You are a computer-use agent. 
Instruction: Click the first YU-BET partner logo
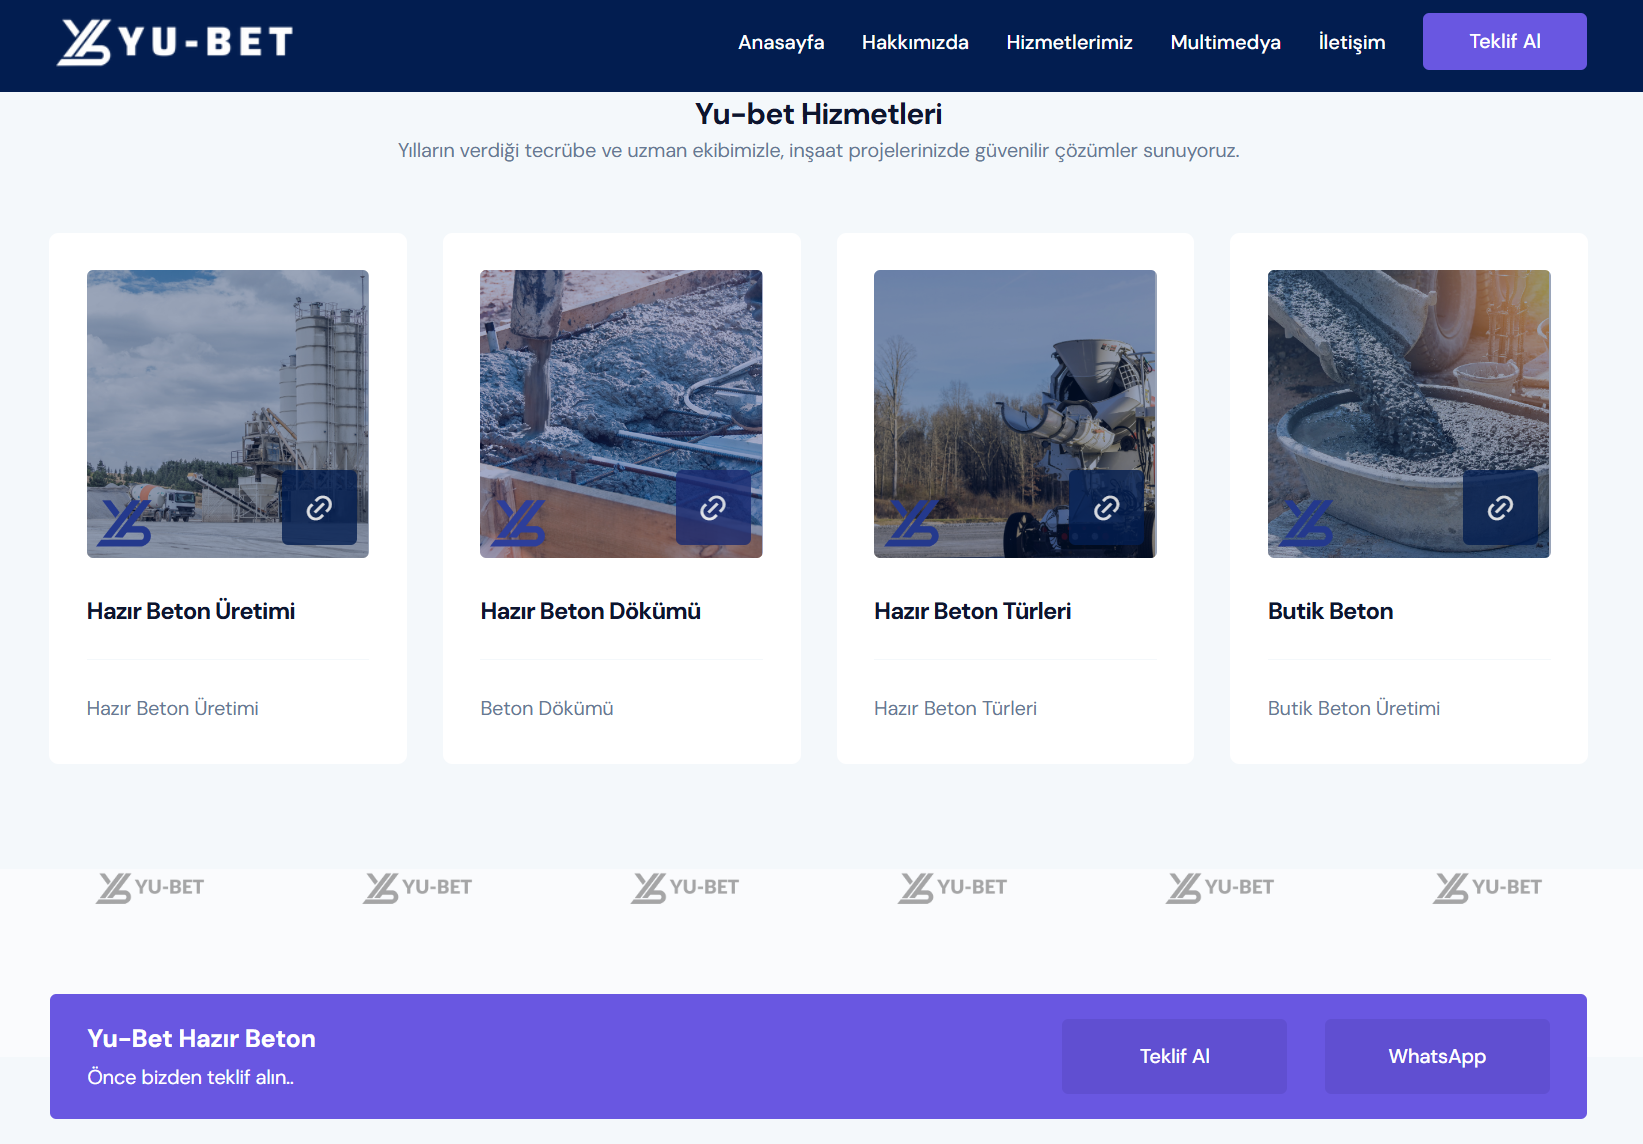pos(150,887)
